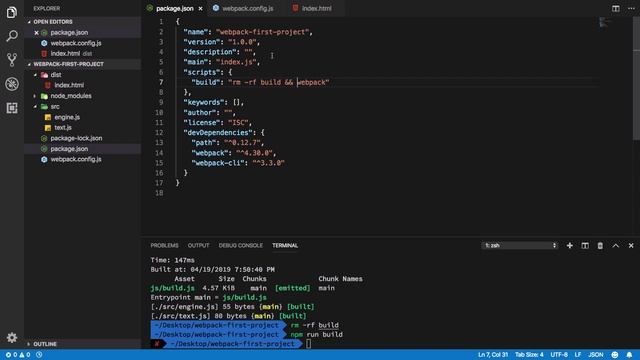640x360 pixels.
Task: Split the terminal panel
Action: point(585,245)
